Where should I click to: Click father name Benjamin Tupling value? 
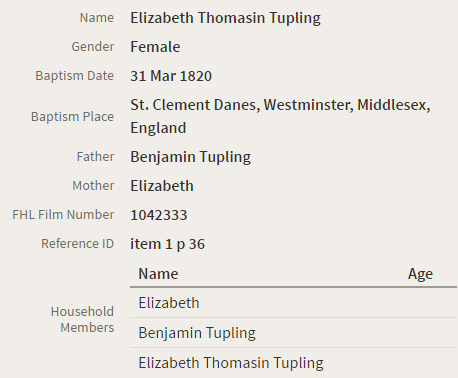pyautogui.click(x=190, y=157)
